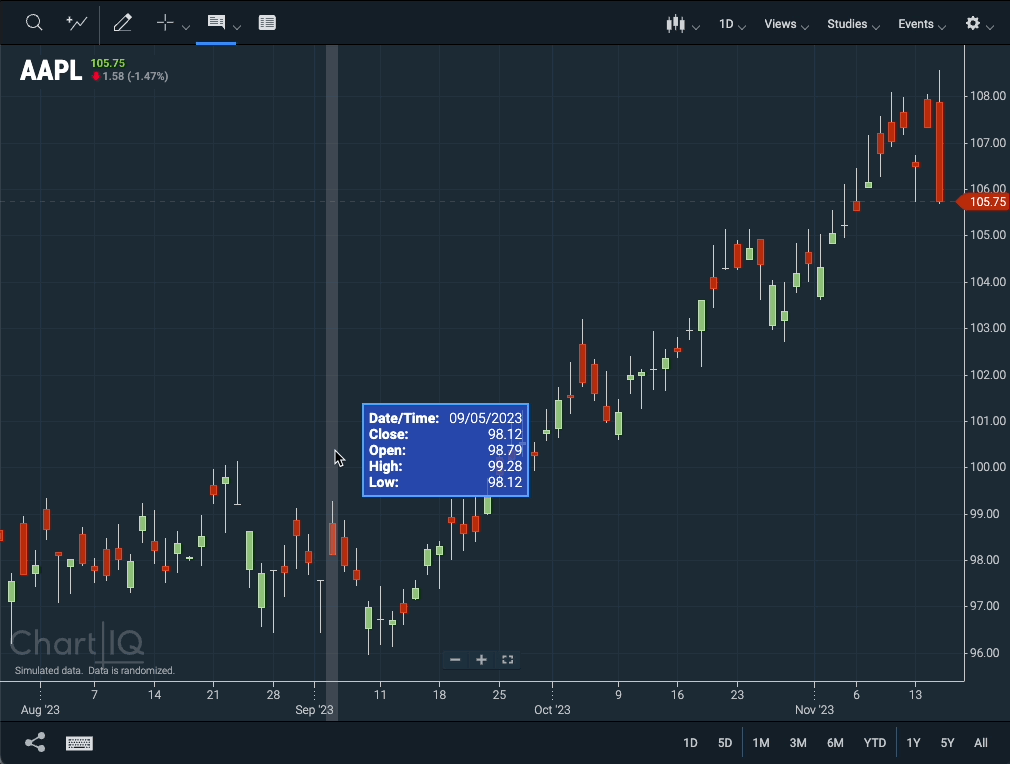Viewport: 1010px width, 764px height.
Task: Add a comparison series with plus-line icon
Action: tap(77, 23)
